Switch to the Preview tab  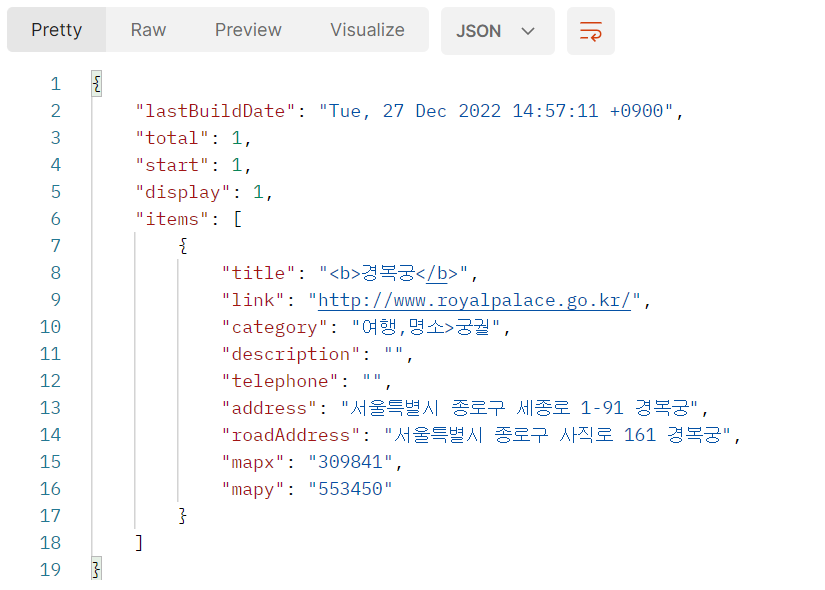tap(248, 30)
